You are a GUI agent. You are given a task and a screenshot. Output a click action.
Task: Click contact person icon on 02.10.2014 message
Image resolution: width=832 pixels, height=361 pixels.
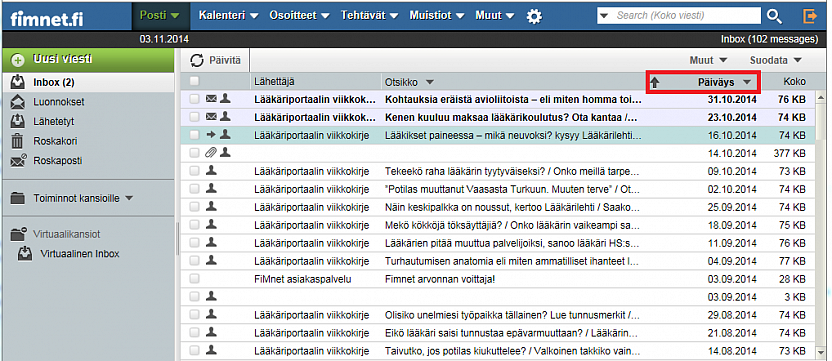211,189
